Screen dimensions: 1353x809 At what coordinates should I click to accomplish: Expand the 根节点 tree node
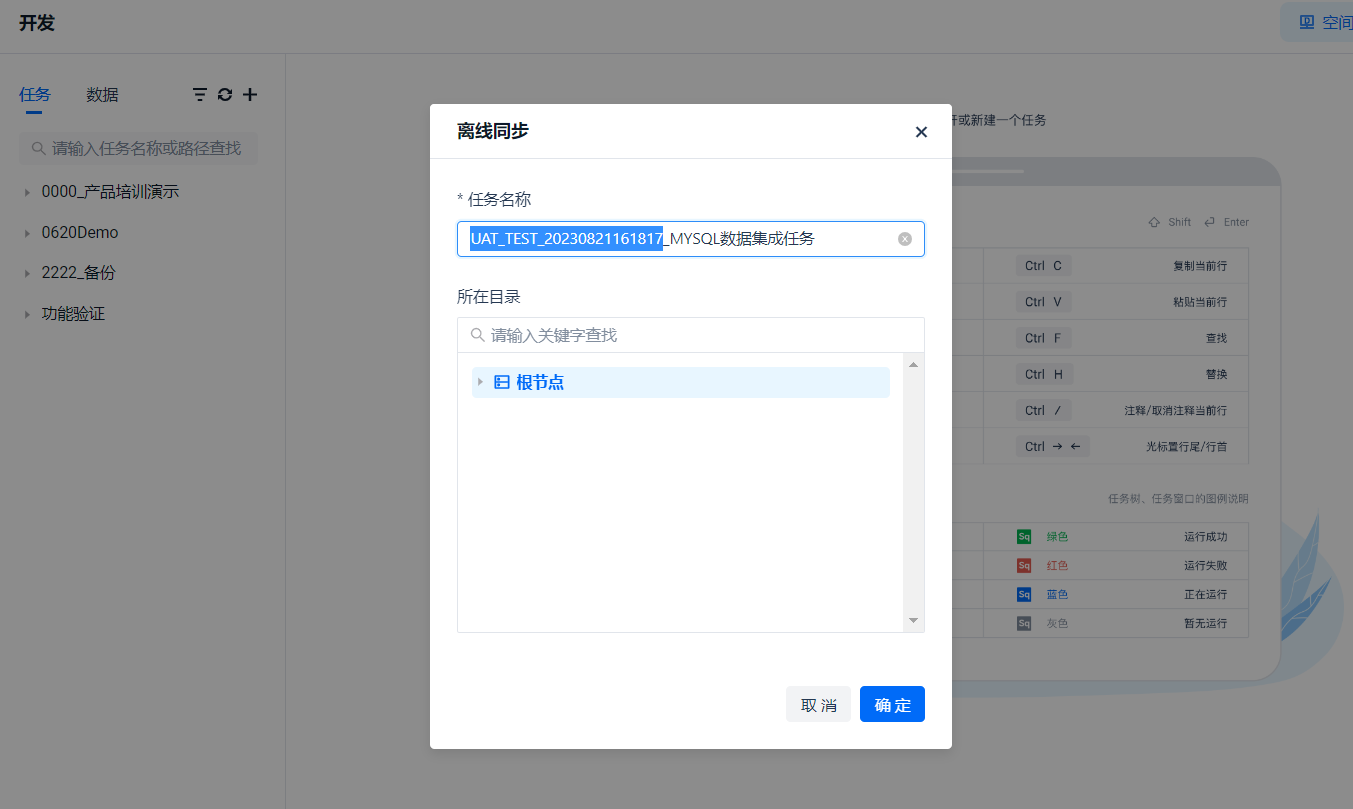tap(480, 382)
